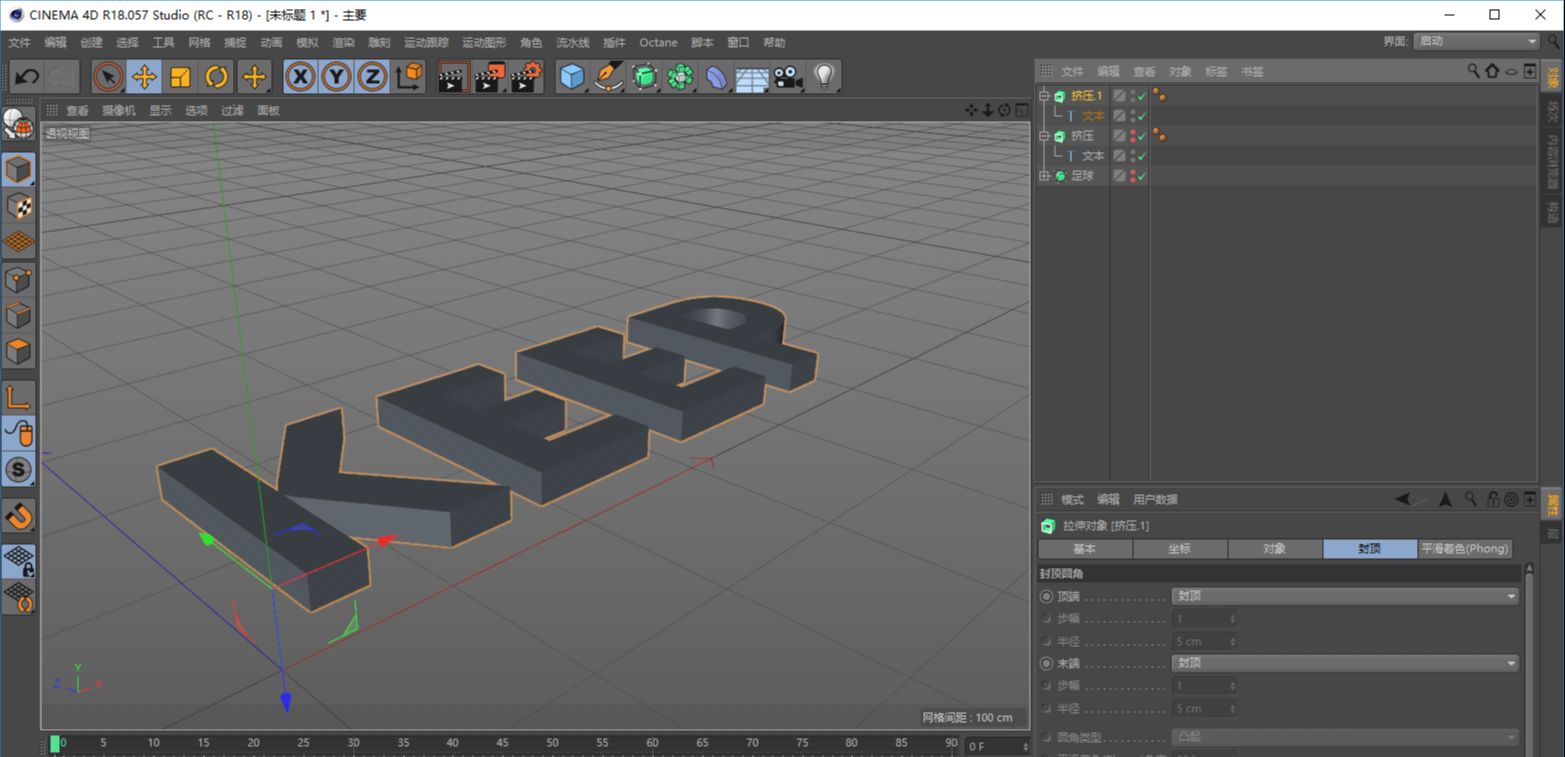
Task: Click the attribute manager lock icon
Action: (1493, 499)
